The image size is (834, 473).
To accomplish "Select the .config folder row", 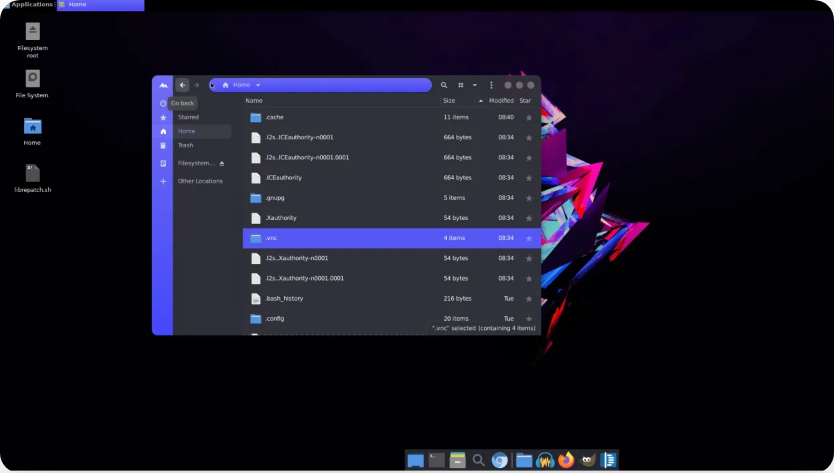I will [x=340, y=318].
